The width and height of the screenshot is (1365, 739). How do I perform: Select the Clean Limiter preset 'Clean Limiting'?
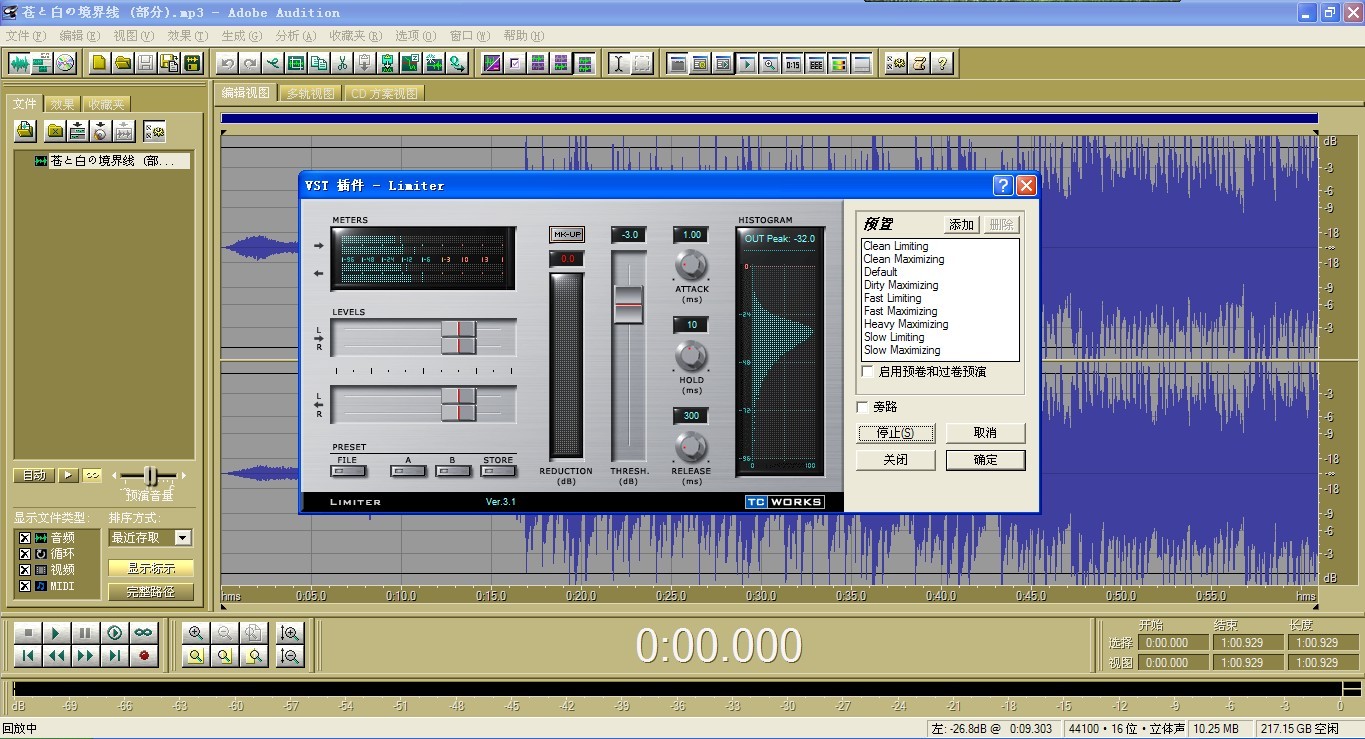(896, 246)
